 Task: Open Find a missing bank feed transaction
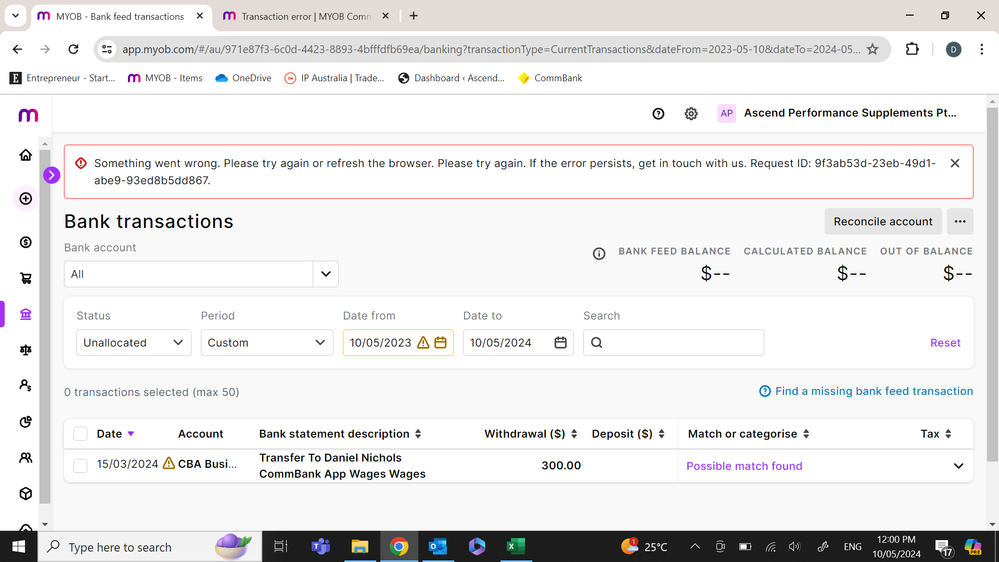pos(866,391)
